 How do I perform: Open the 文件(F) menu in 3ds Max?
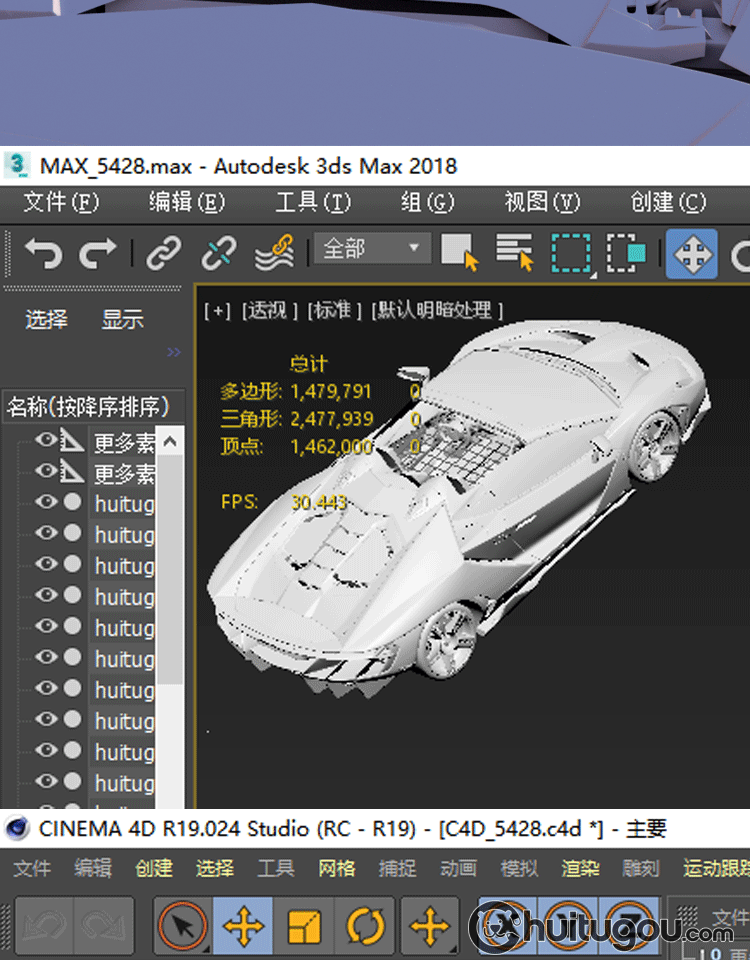pos(61,202)
